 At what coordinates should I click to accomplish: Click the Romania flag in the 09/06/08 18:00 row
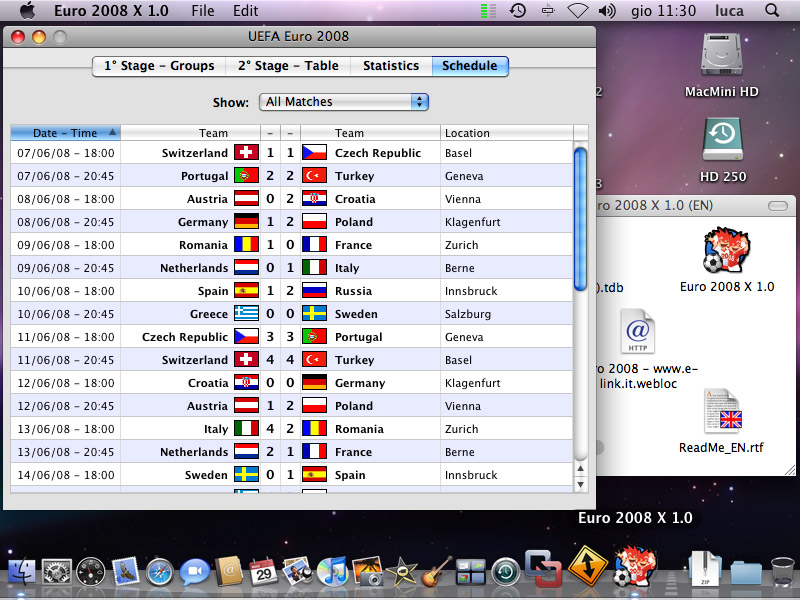point(246,244)
